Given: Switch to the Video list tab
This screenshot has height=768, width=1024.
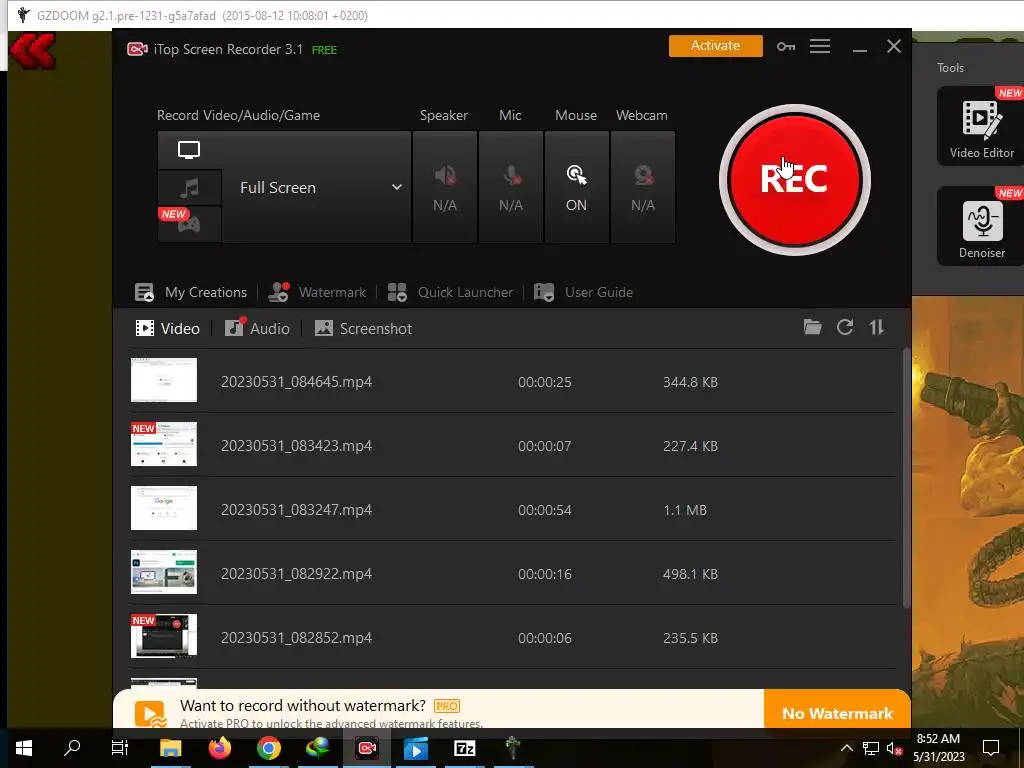Looking at the screenshot, I should [167, 328].
